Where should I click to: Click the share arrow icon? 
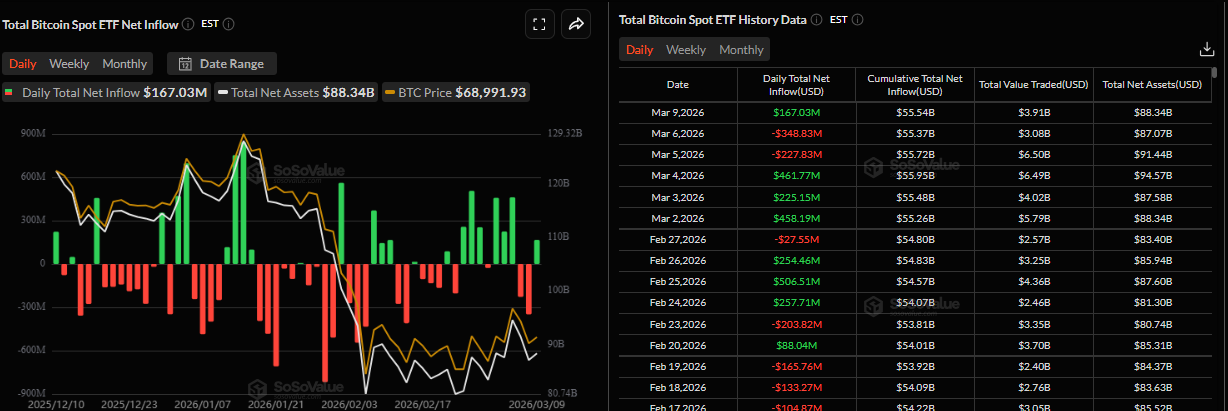tap(576, 25)
